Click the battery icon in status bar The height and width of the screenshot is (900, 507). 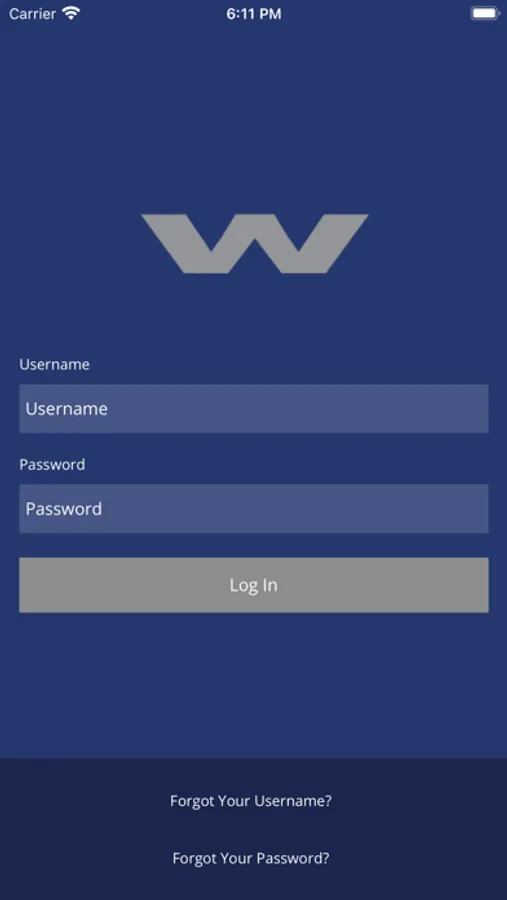pyautogui.click(x=485, y=14)
